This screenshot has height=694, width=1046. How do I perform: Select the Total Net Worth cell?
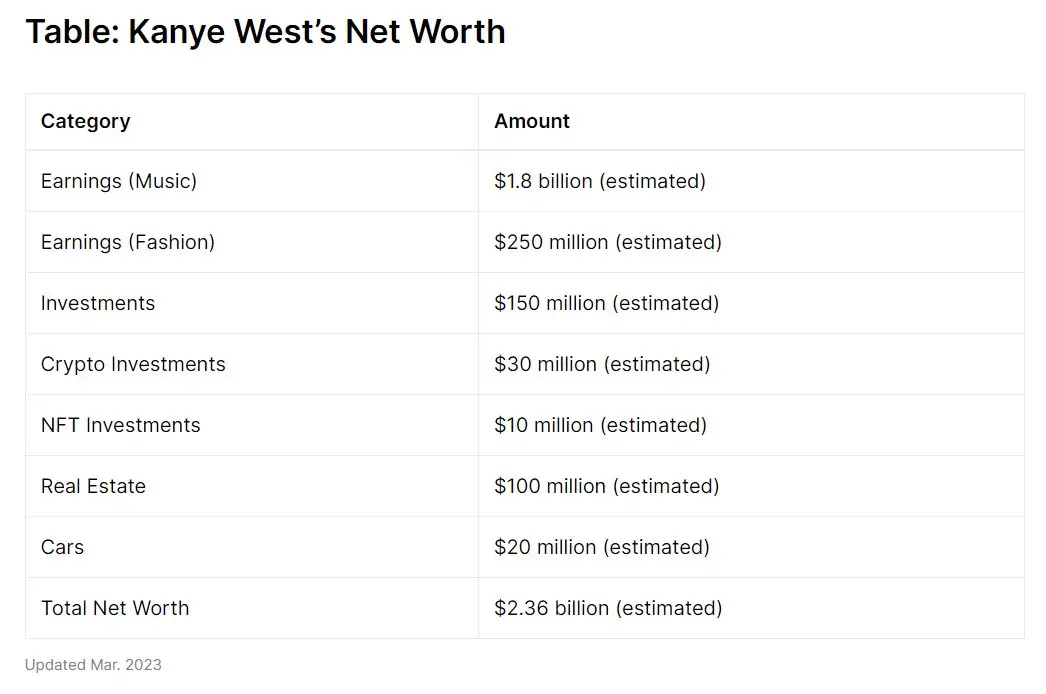(x=115, y=608)
